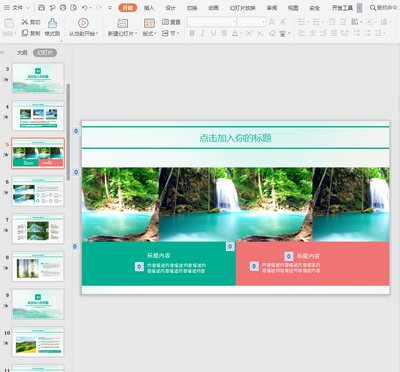Click the 版式 layout icon
Screen dimensions: 400x372
pyautogui.click(x=149, y=23)
